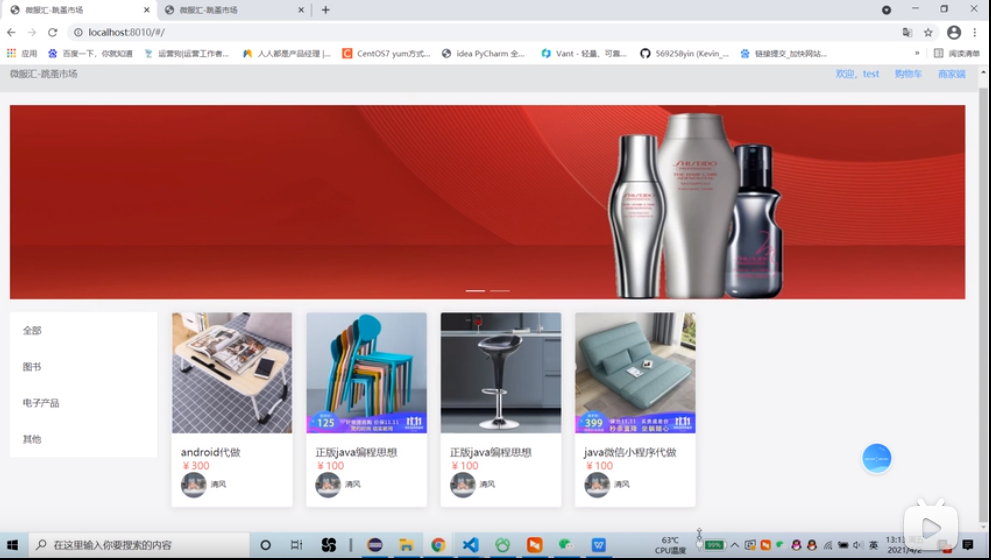
Task: Close the second 微服汇-跳蚤市场 tab
Action: (301, 10)
